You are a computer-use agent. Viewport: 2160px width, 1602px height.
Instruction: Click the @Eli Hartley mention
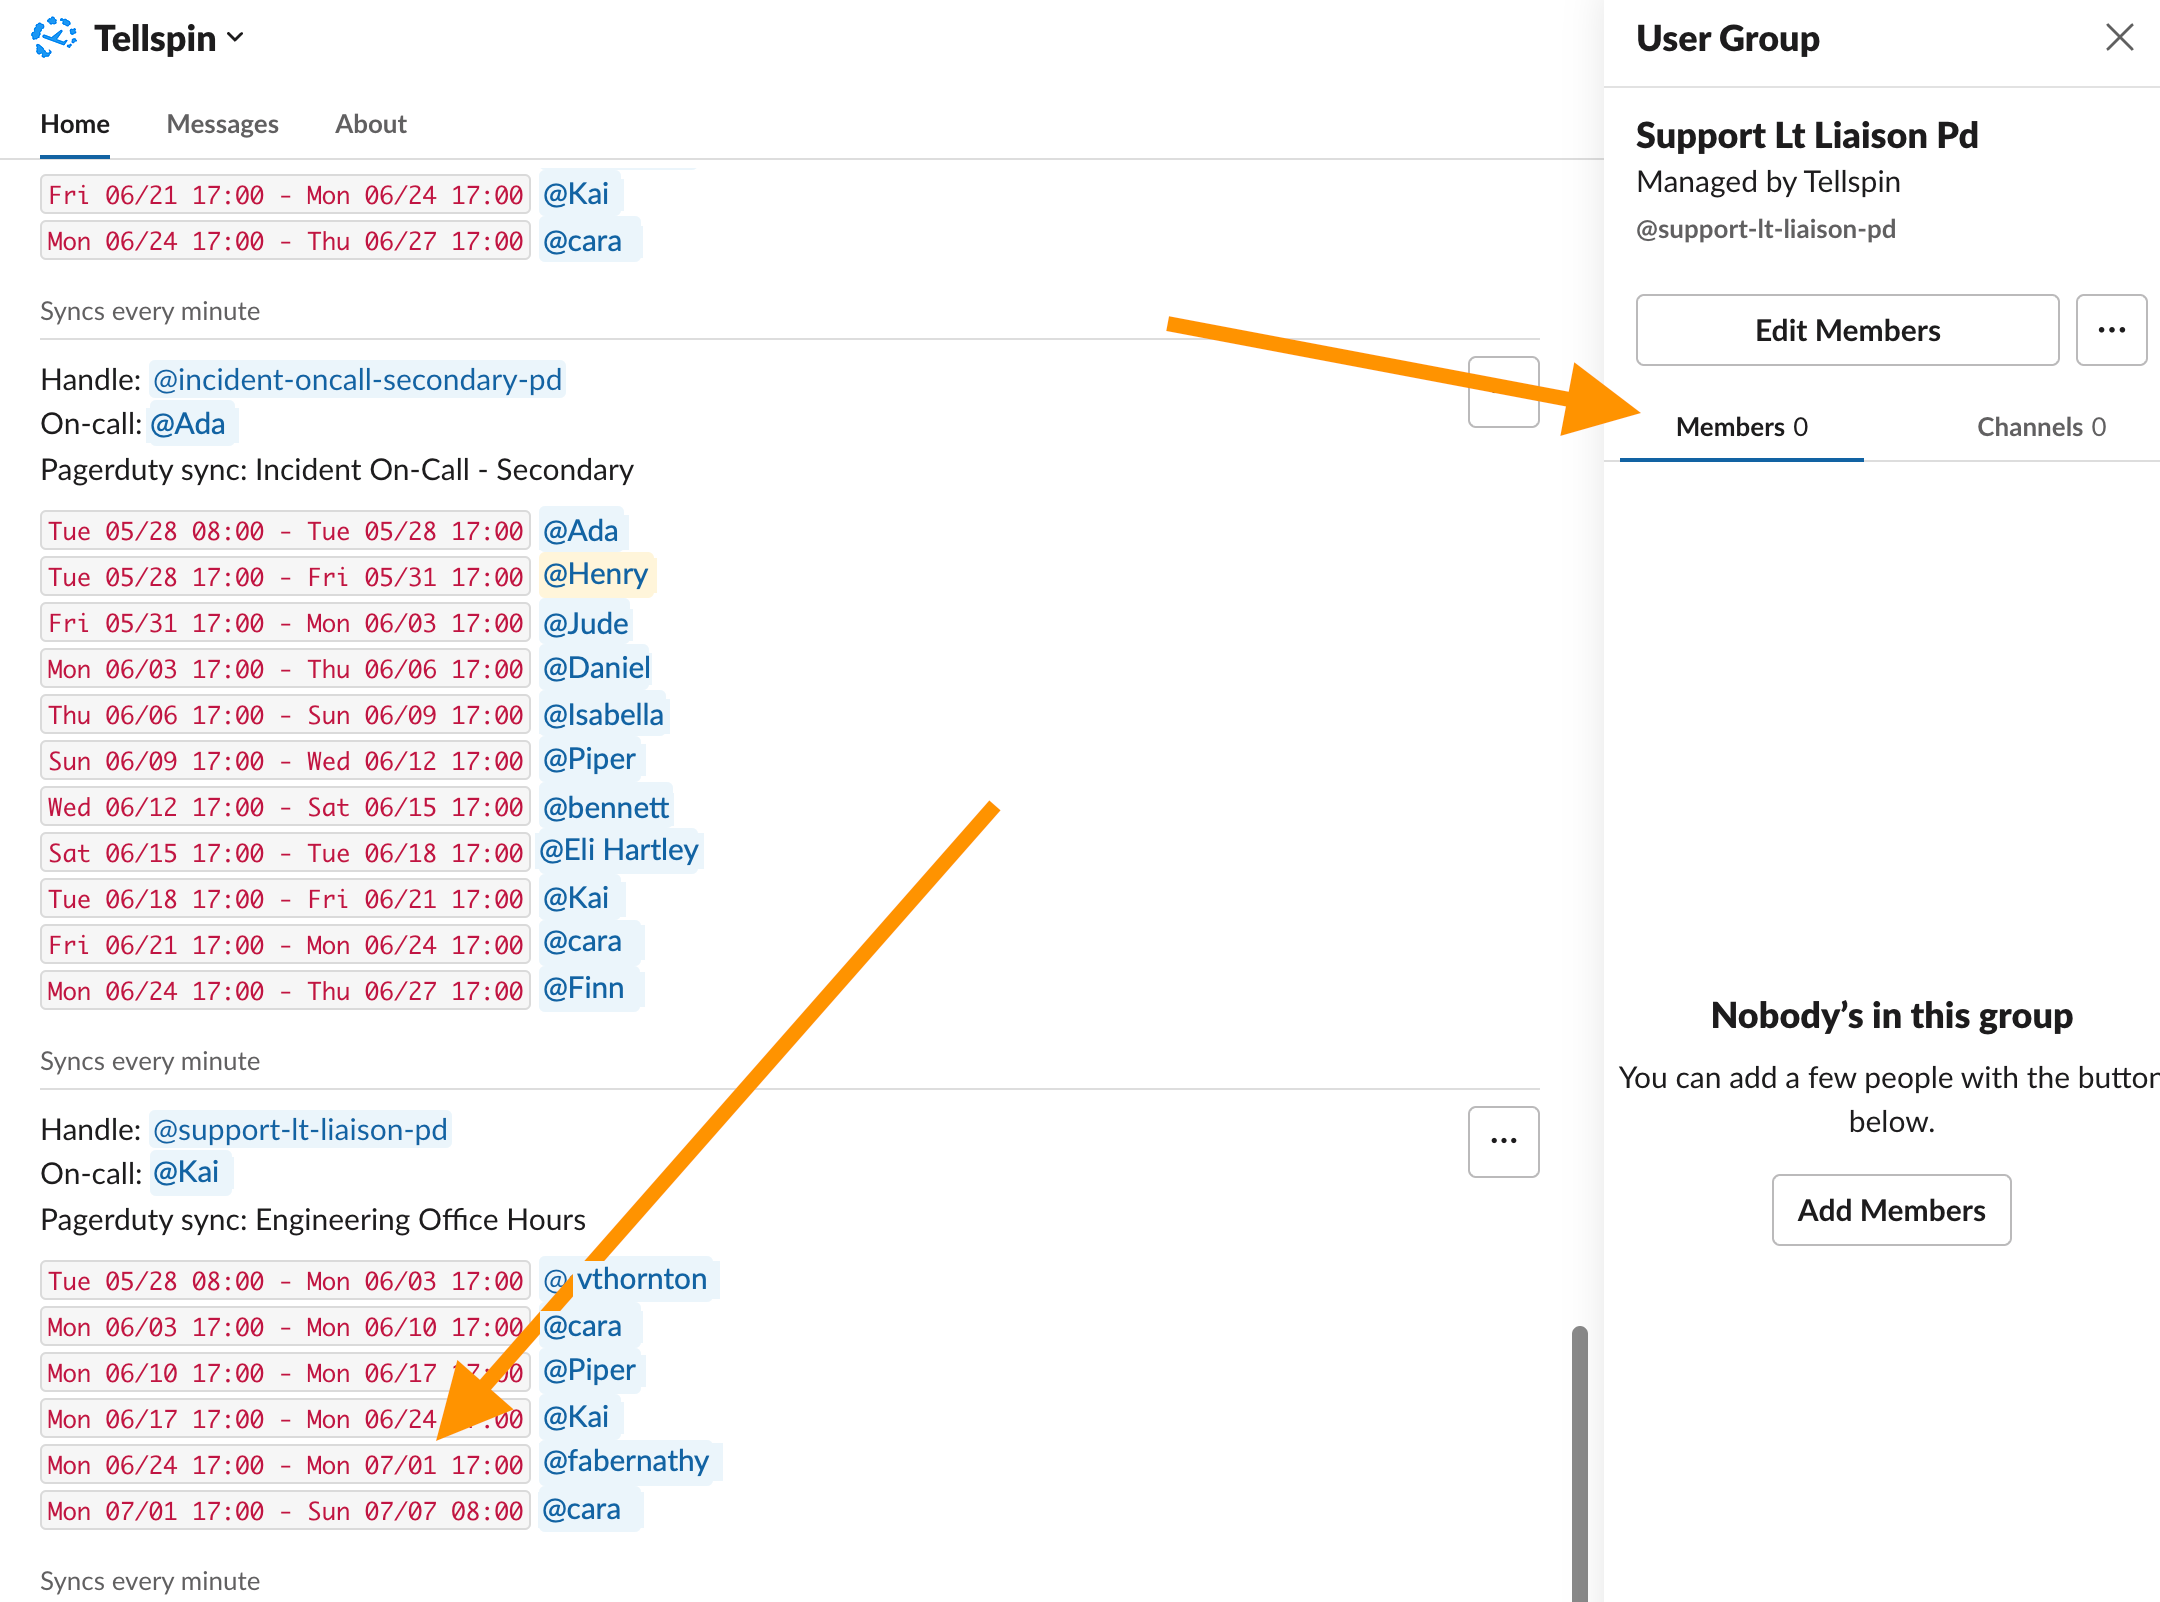click(619, 850)
